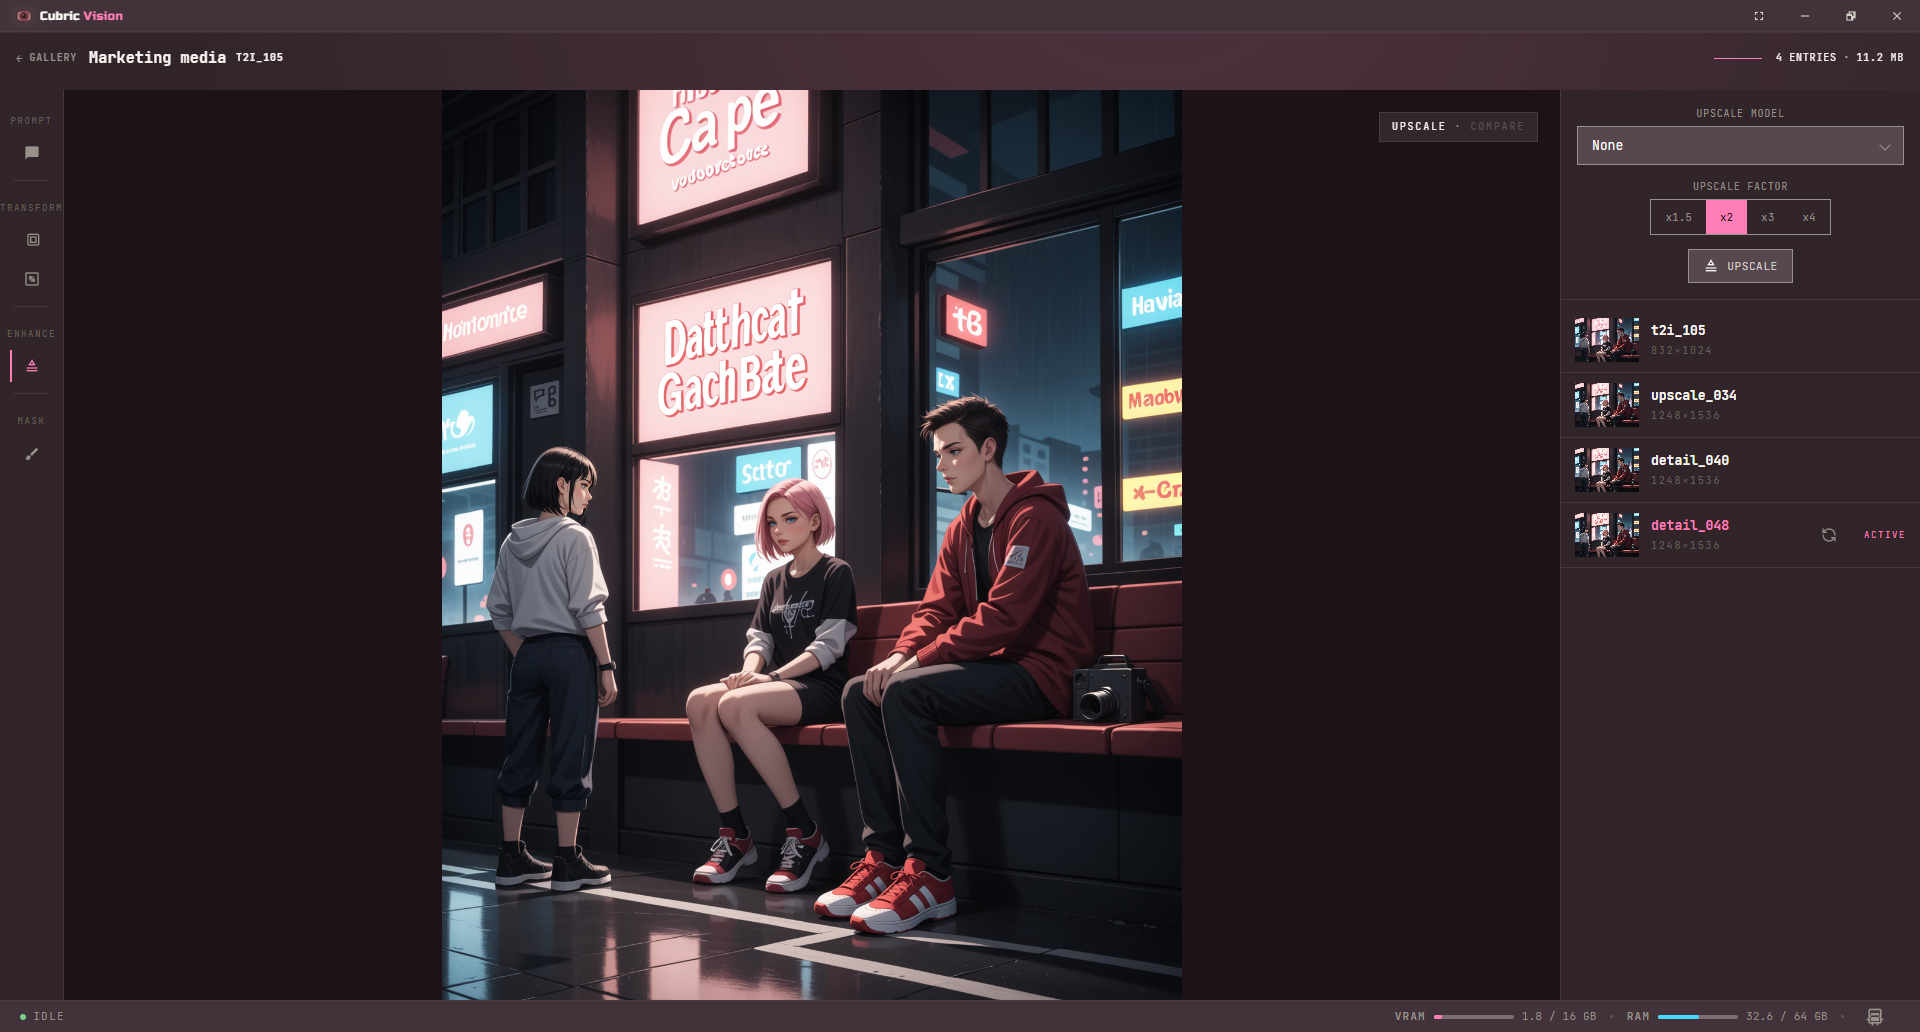
Task: Click the refresh icon on detail_048
Action: (x=1829, y=535)
